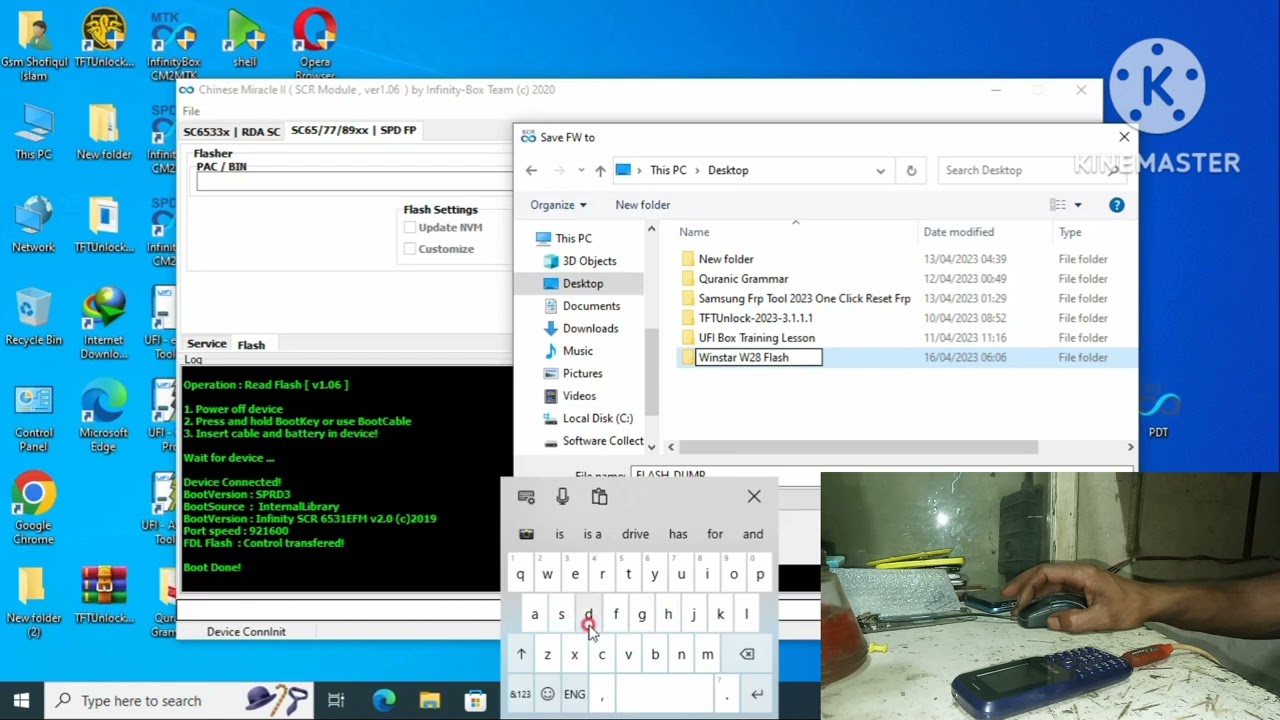Open Windows Start button

pos(22,700)
